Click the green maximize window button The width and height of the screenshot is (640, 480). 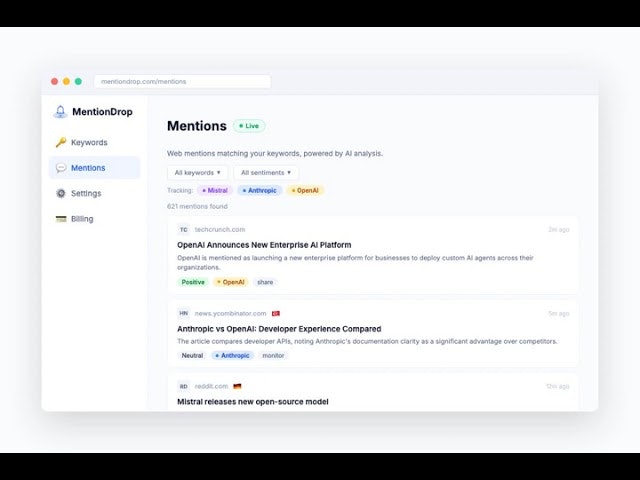(x=78, y=82)
